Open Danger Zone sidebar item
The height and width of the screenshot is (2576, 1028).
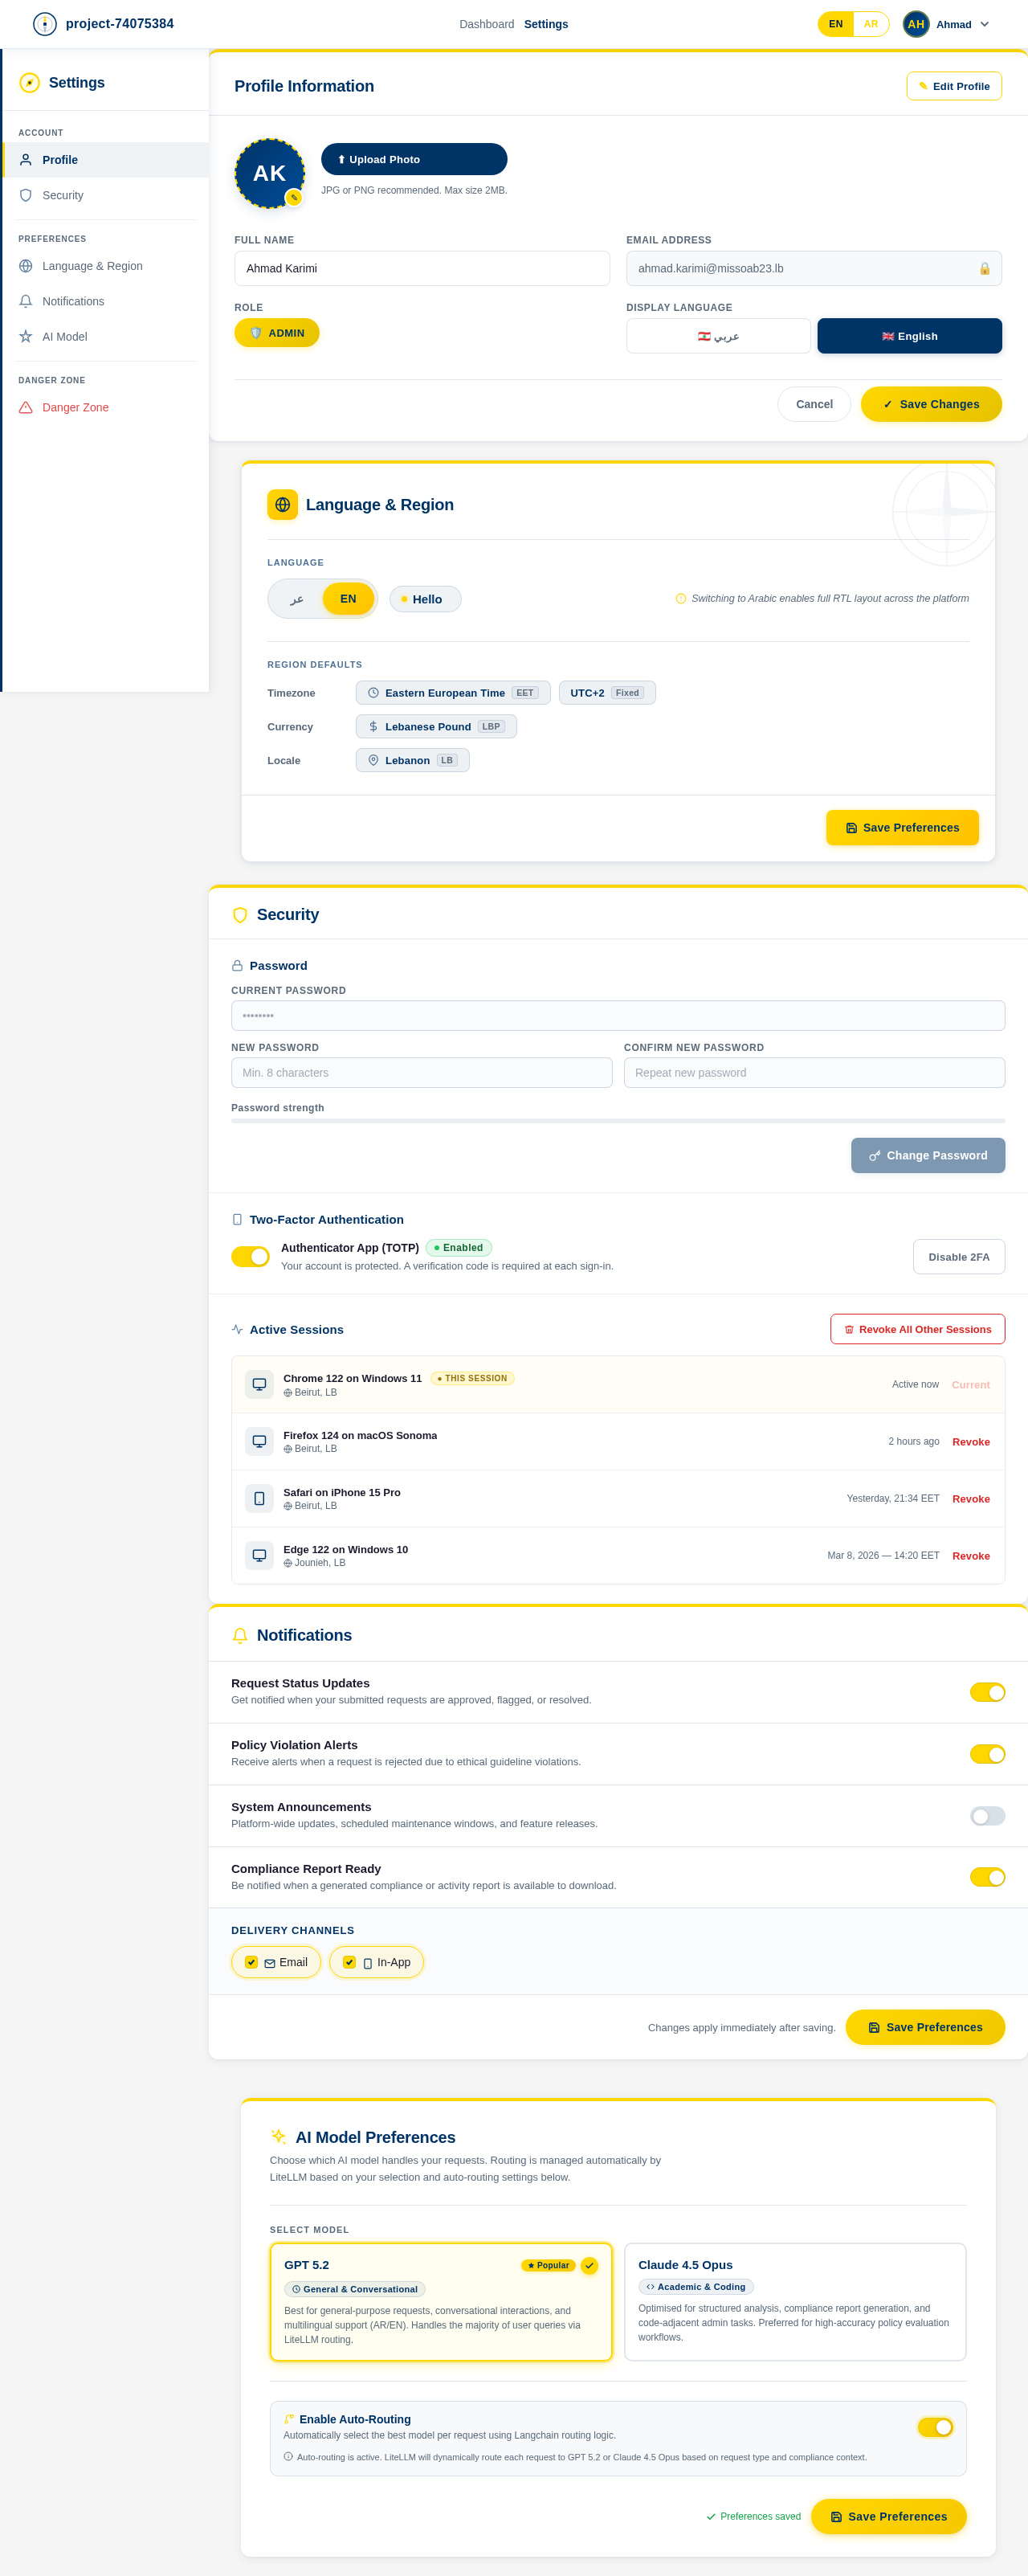point(105,407)
